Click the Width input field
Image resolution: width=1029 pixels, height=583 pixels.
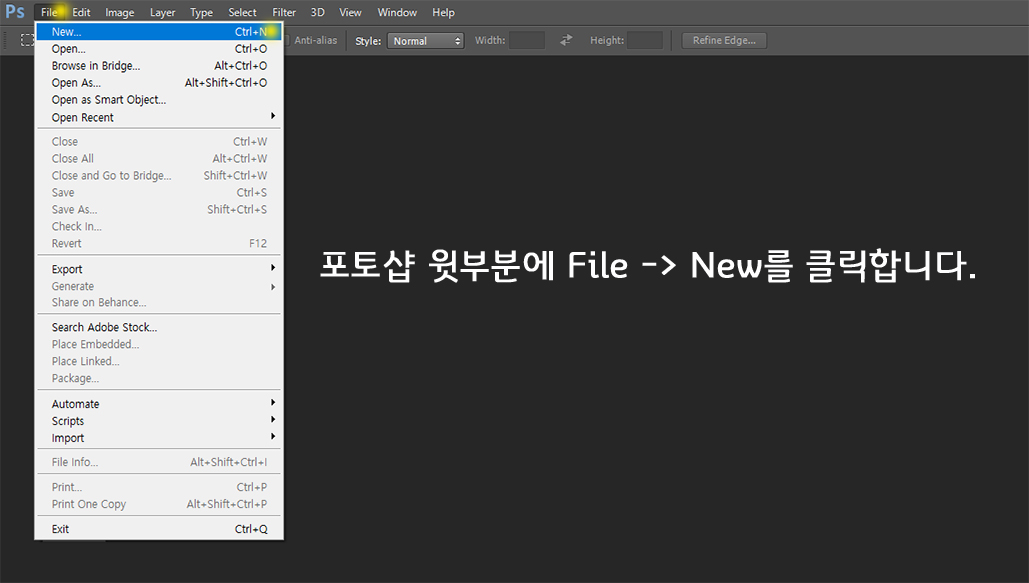click(527, 40)
